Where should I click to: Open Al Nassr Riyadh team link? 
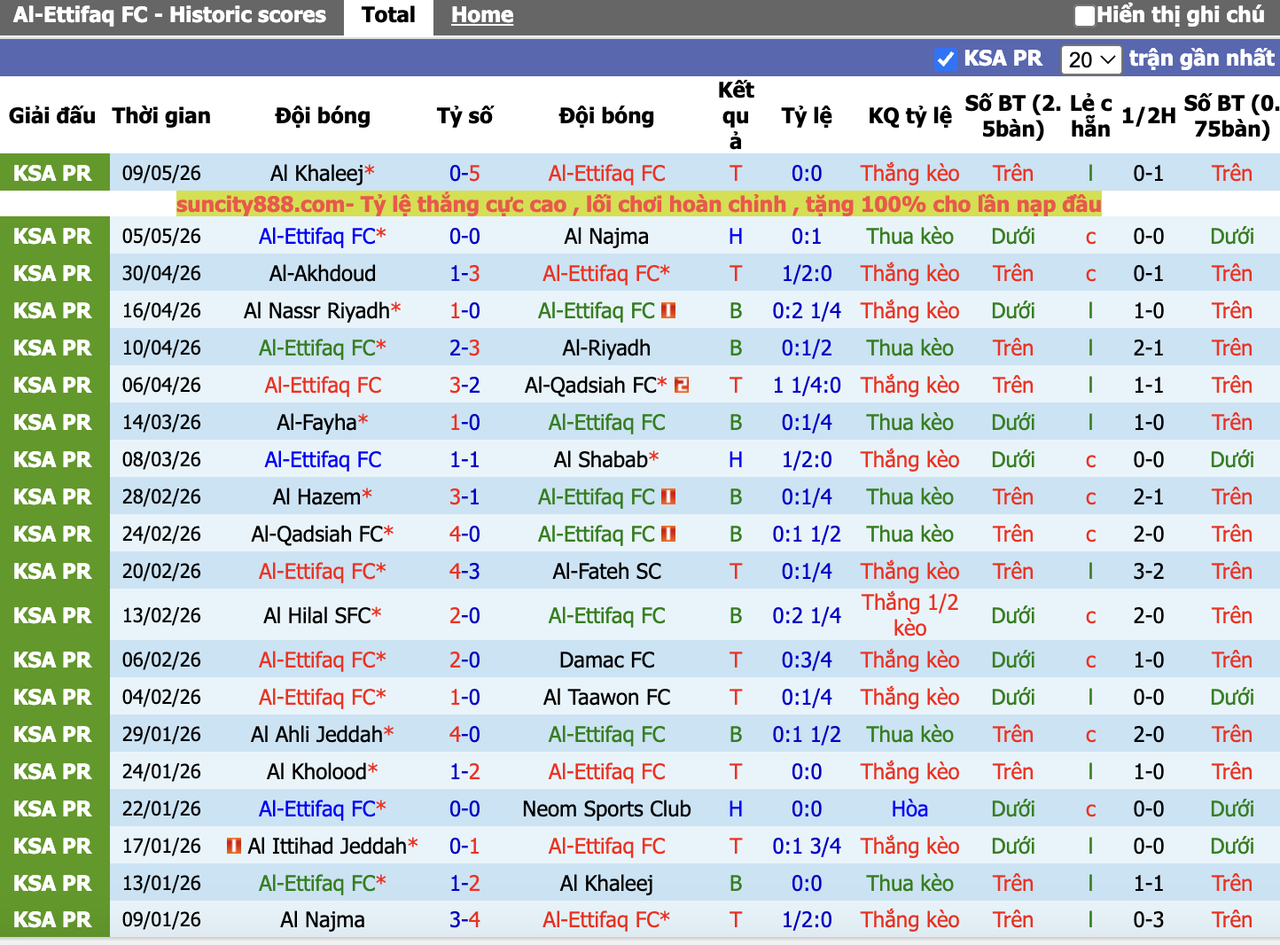point(316,311)
